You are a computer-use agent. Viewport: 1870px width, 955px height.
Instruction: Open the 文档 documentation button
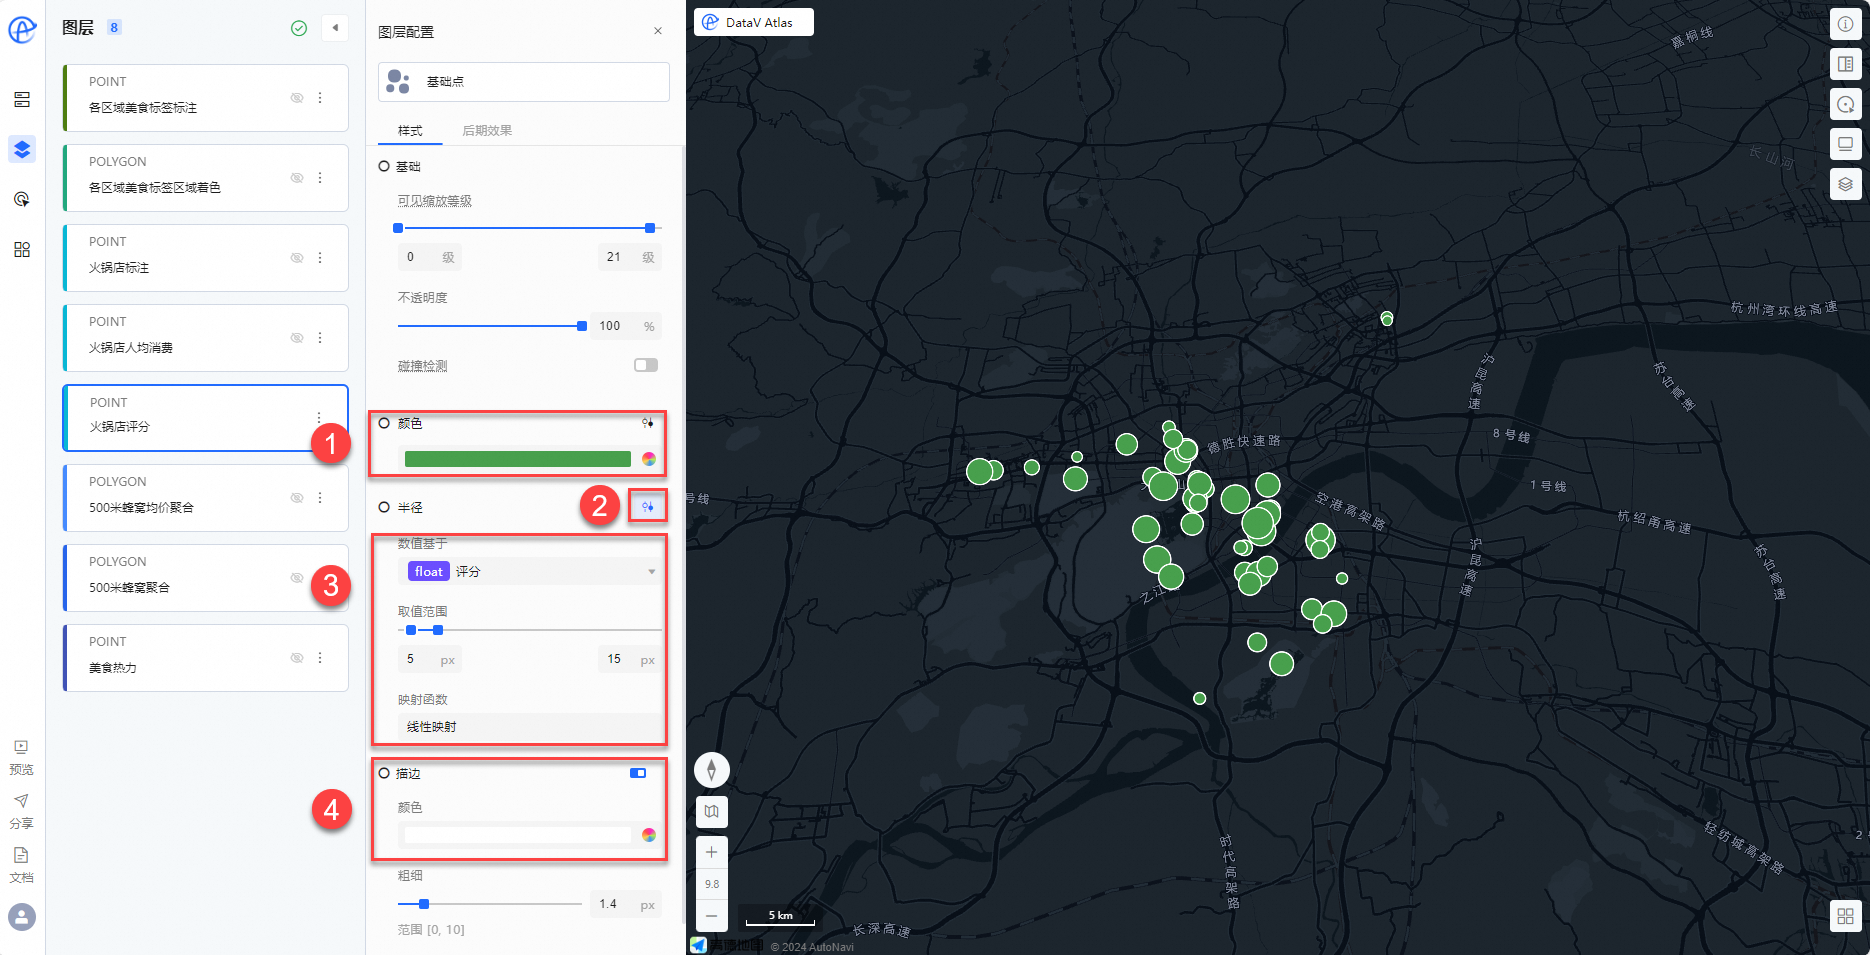[x=22, y=866]
